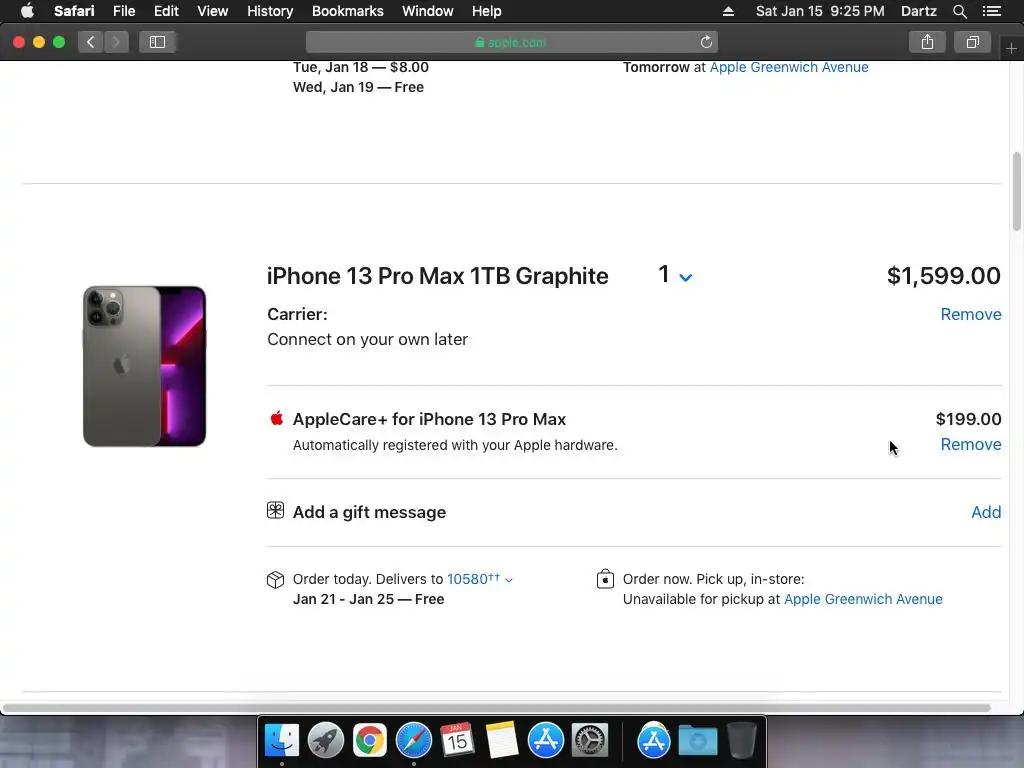
Task: Click the apple.com address bar
Action: click(512, 42)
